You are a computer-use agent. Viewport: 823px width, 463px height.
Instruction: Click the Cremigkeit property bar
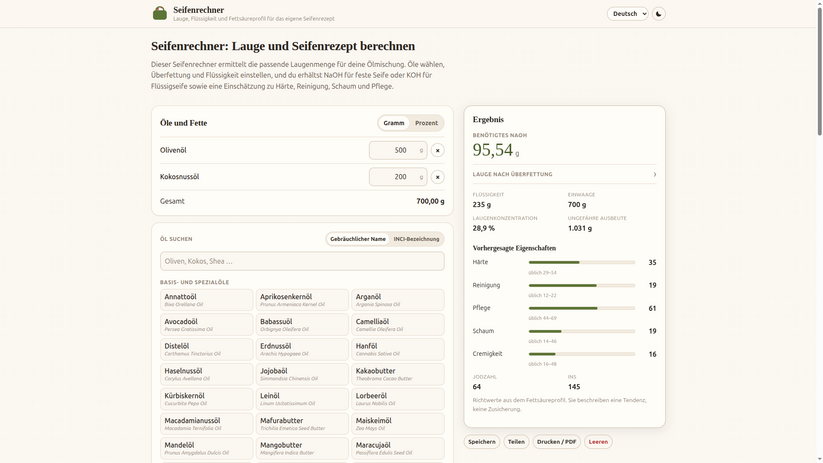tap(582, 354)
